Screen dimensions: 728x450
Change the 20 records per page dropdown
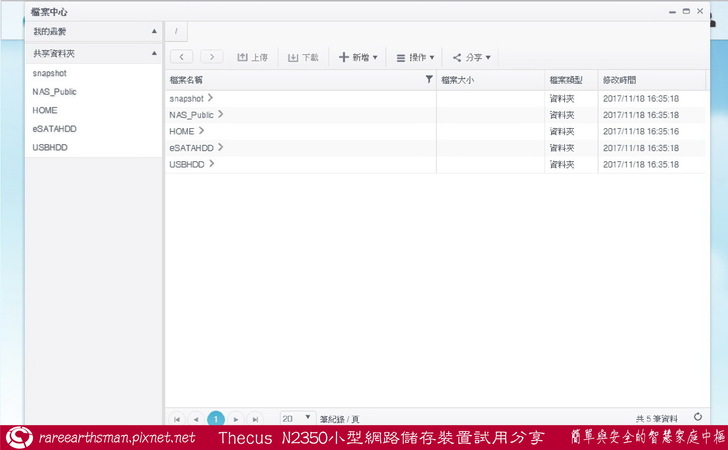pos(295,419)
